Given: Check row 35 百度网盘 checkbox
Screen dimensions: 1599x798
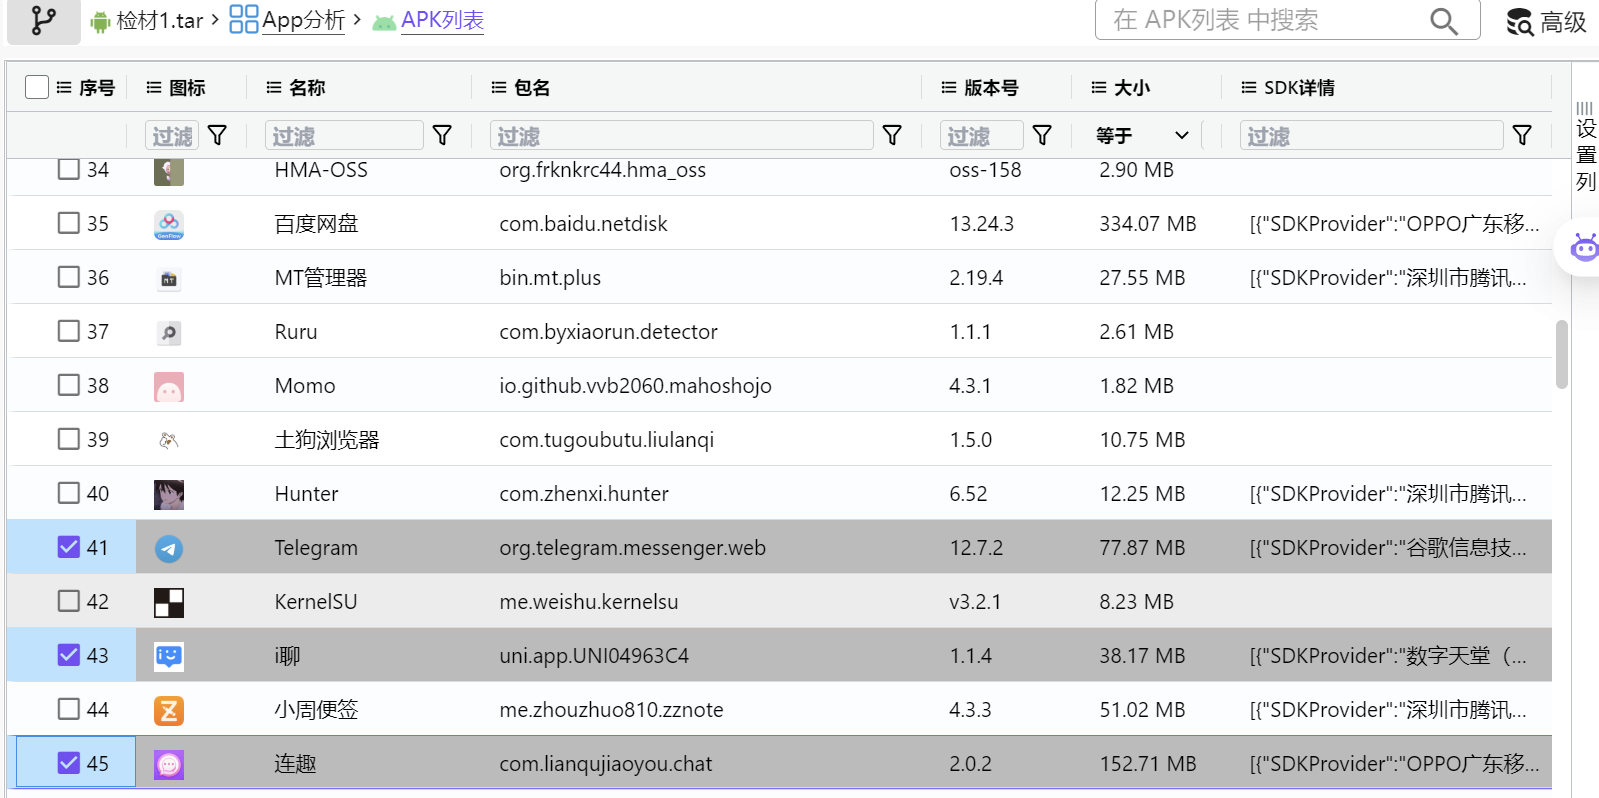Looking at the screenshot, I should pyautogui.click(x=68, y=222).
